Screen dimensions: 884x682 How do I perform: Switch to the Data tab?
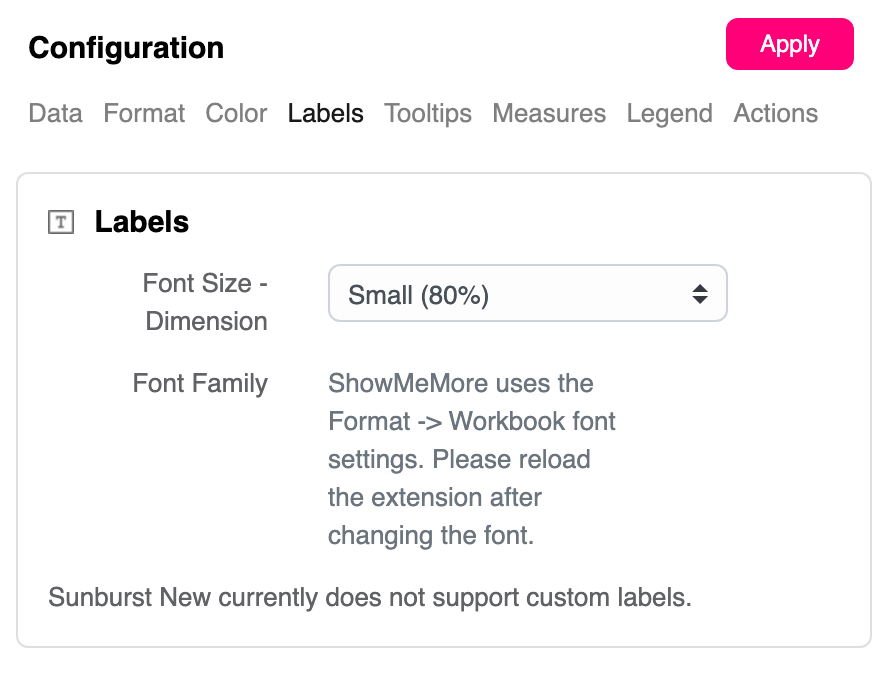[x=55, y=113]
